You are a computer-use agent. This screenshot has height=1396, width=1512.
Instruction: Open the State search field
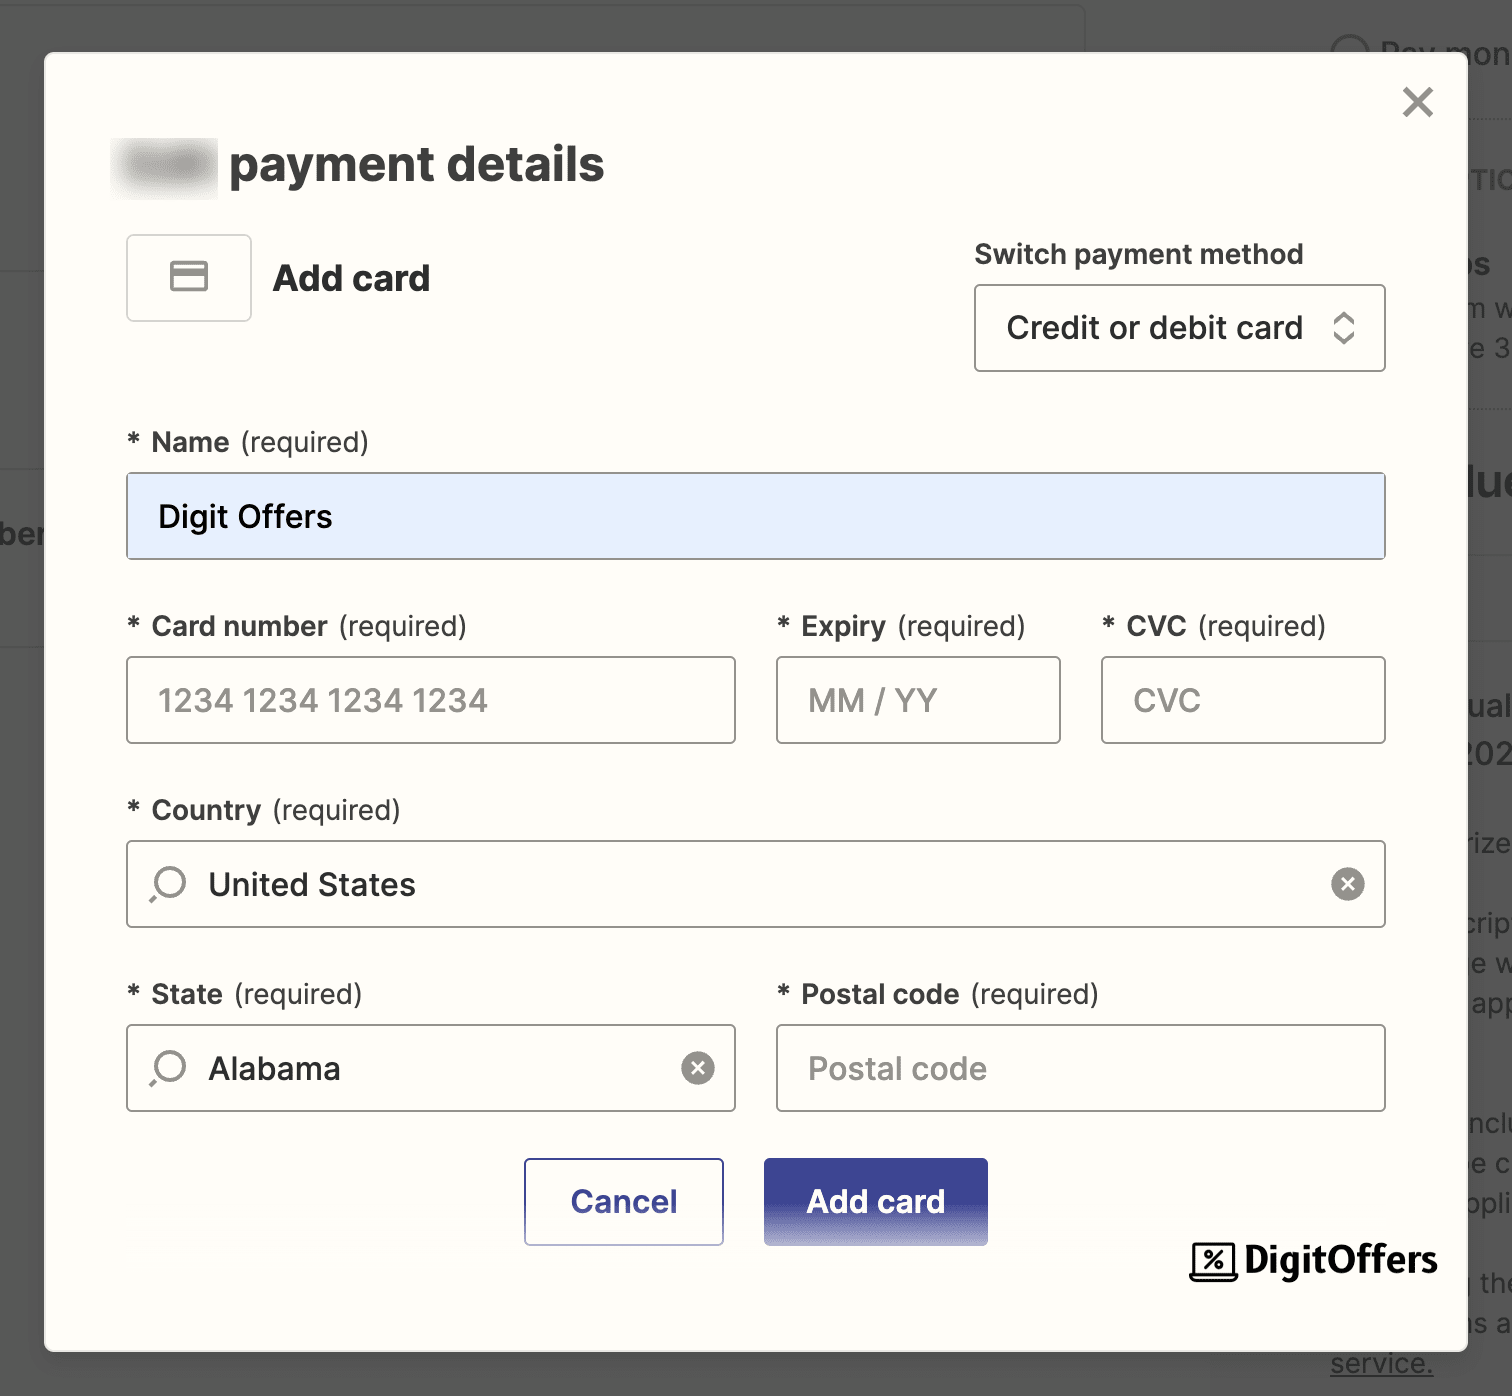pyautogui.click(x=431, y=1068)
